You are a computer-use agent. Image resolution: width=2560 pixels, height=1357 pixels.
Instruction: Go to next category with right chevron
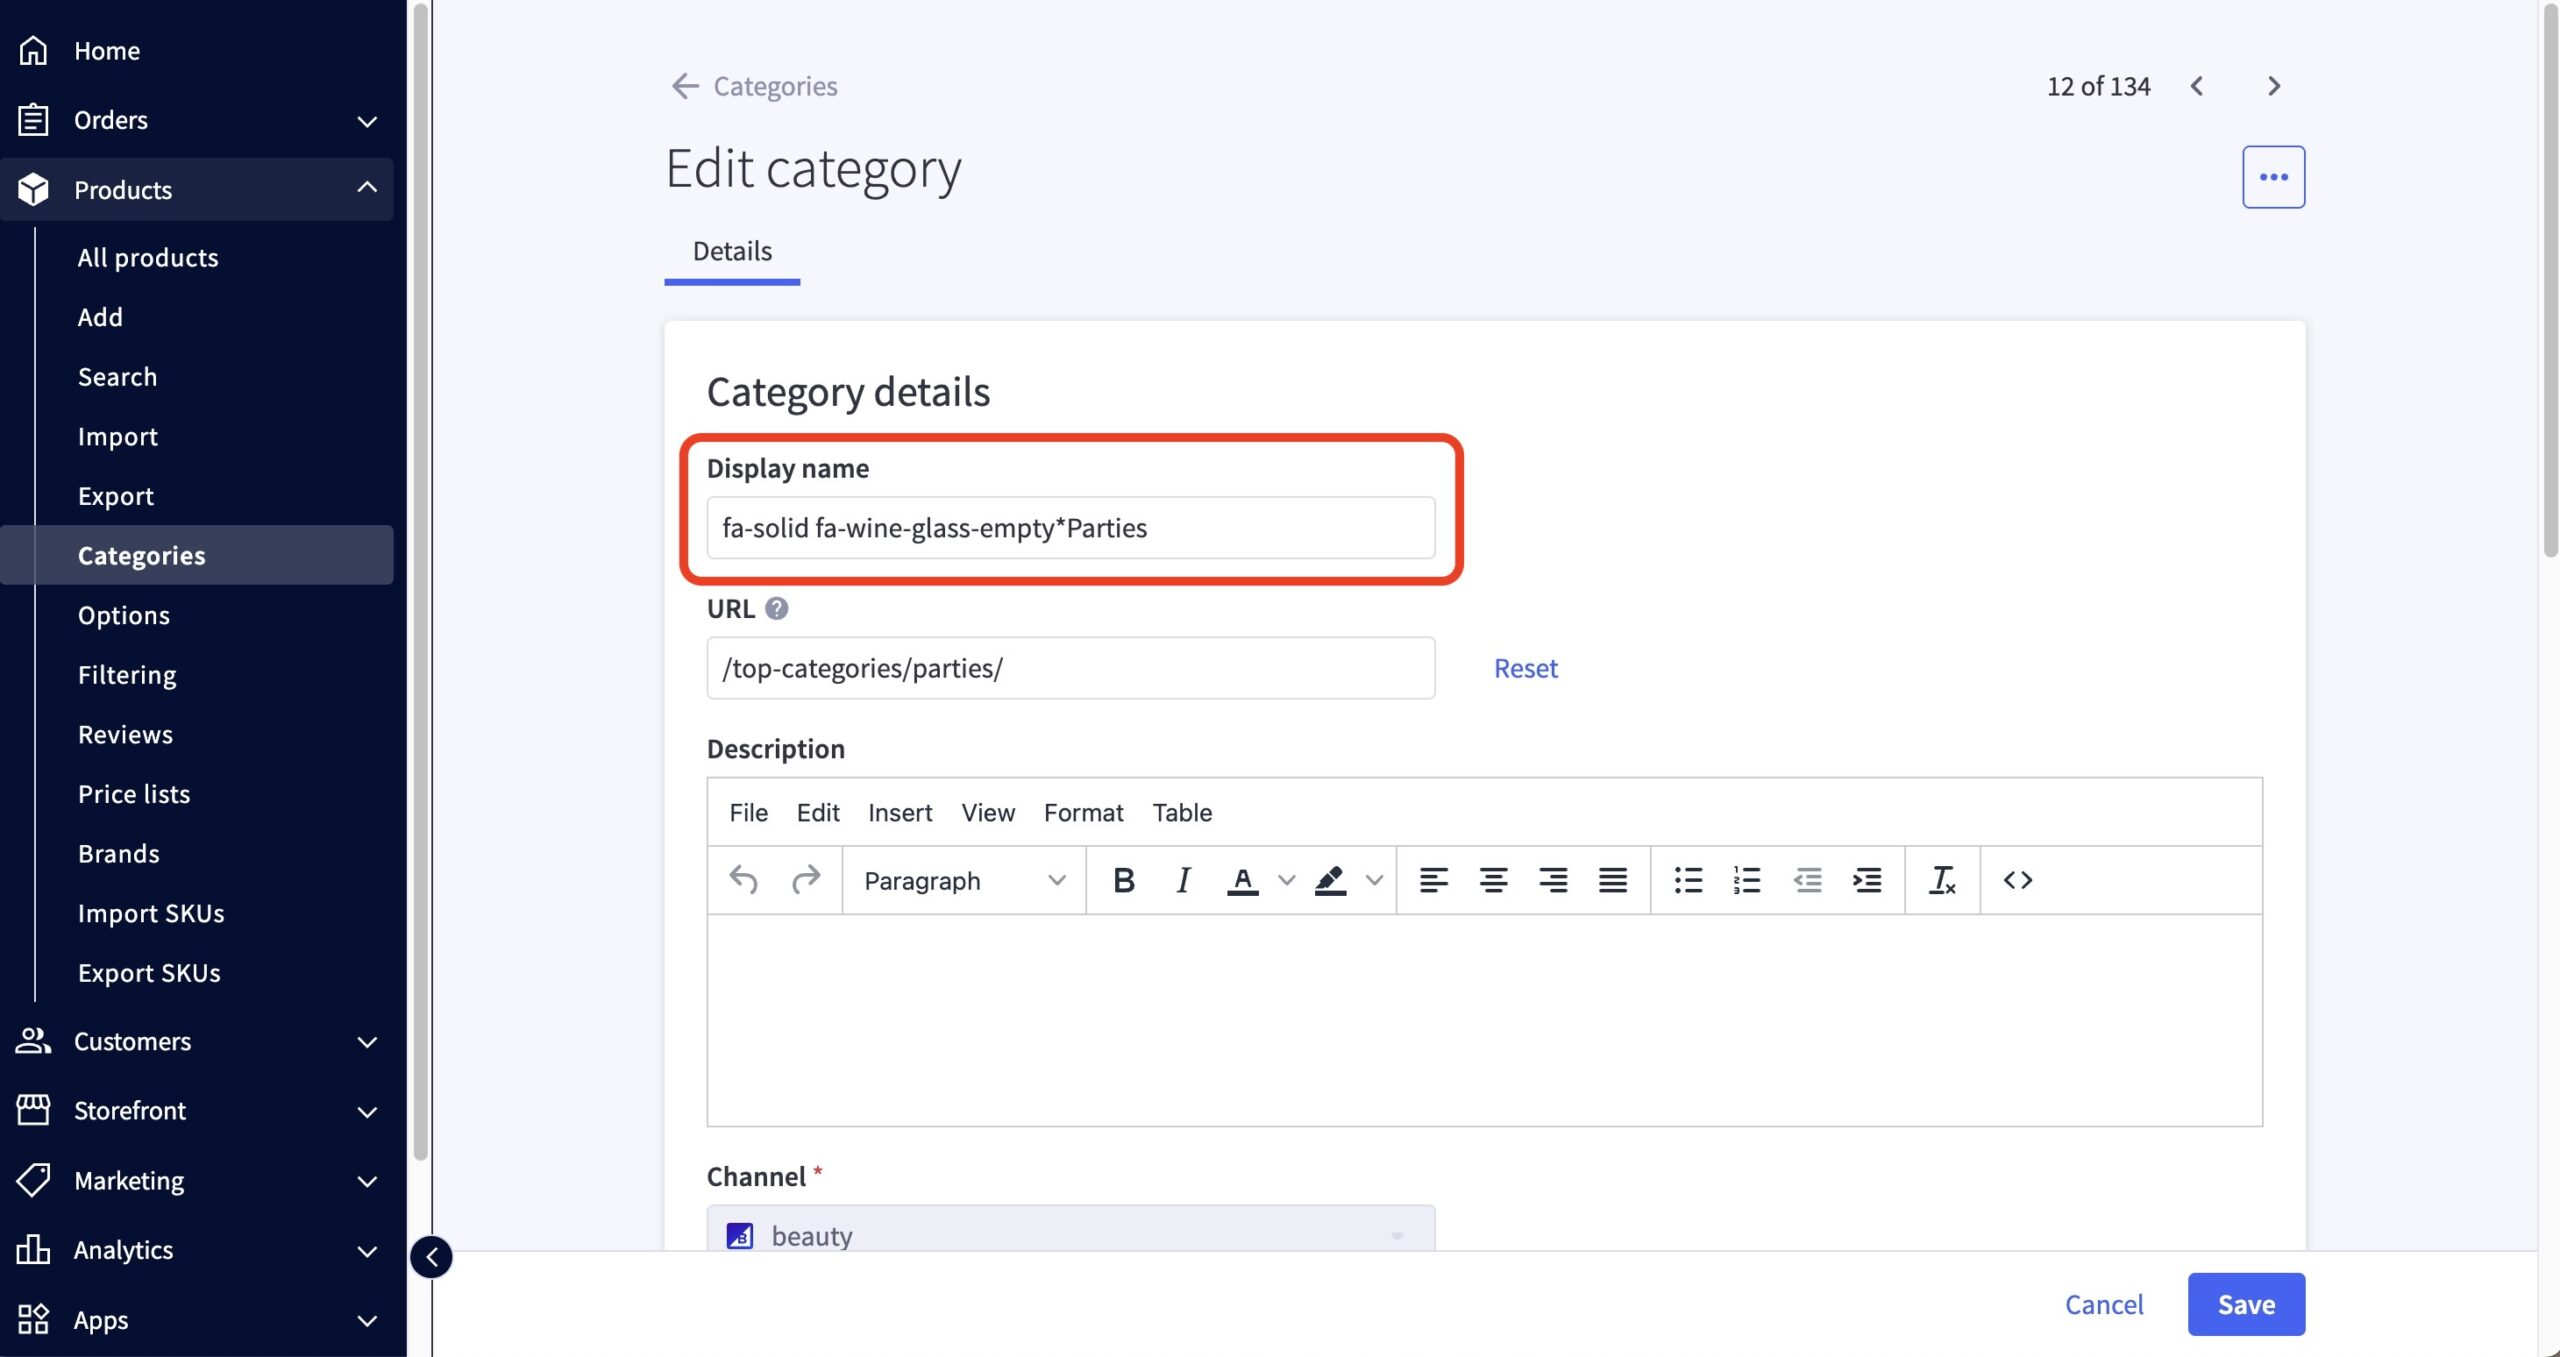coord(2274,86)
